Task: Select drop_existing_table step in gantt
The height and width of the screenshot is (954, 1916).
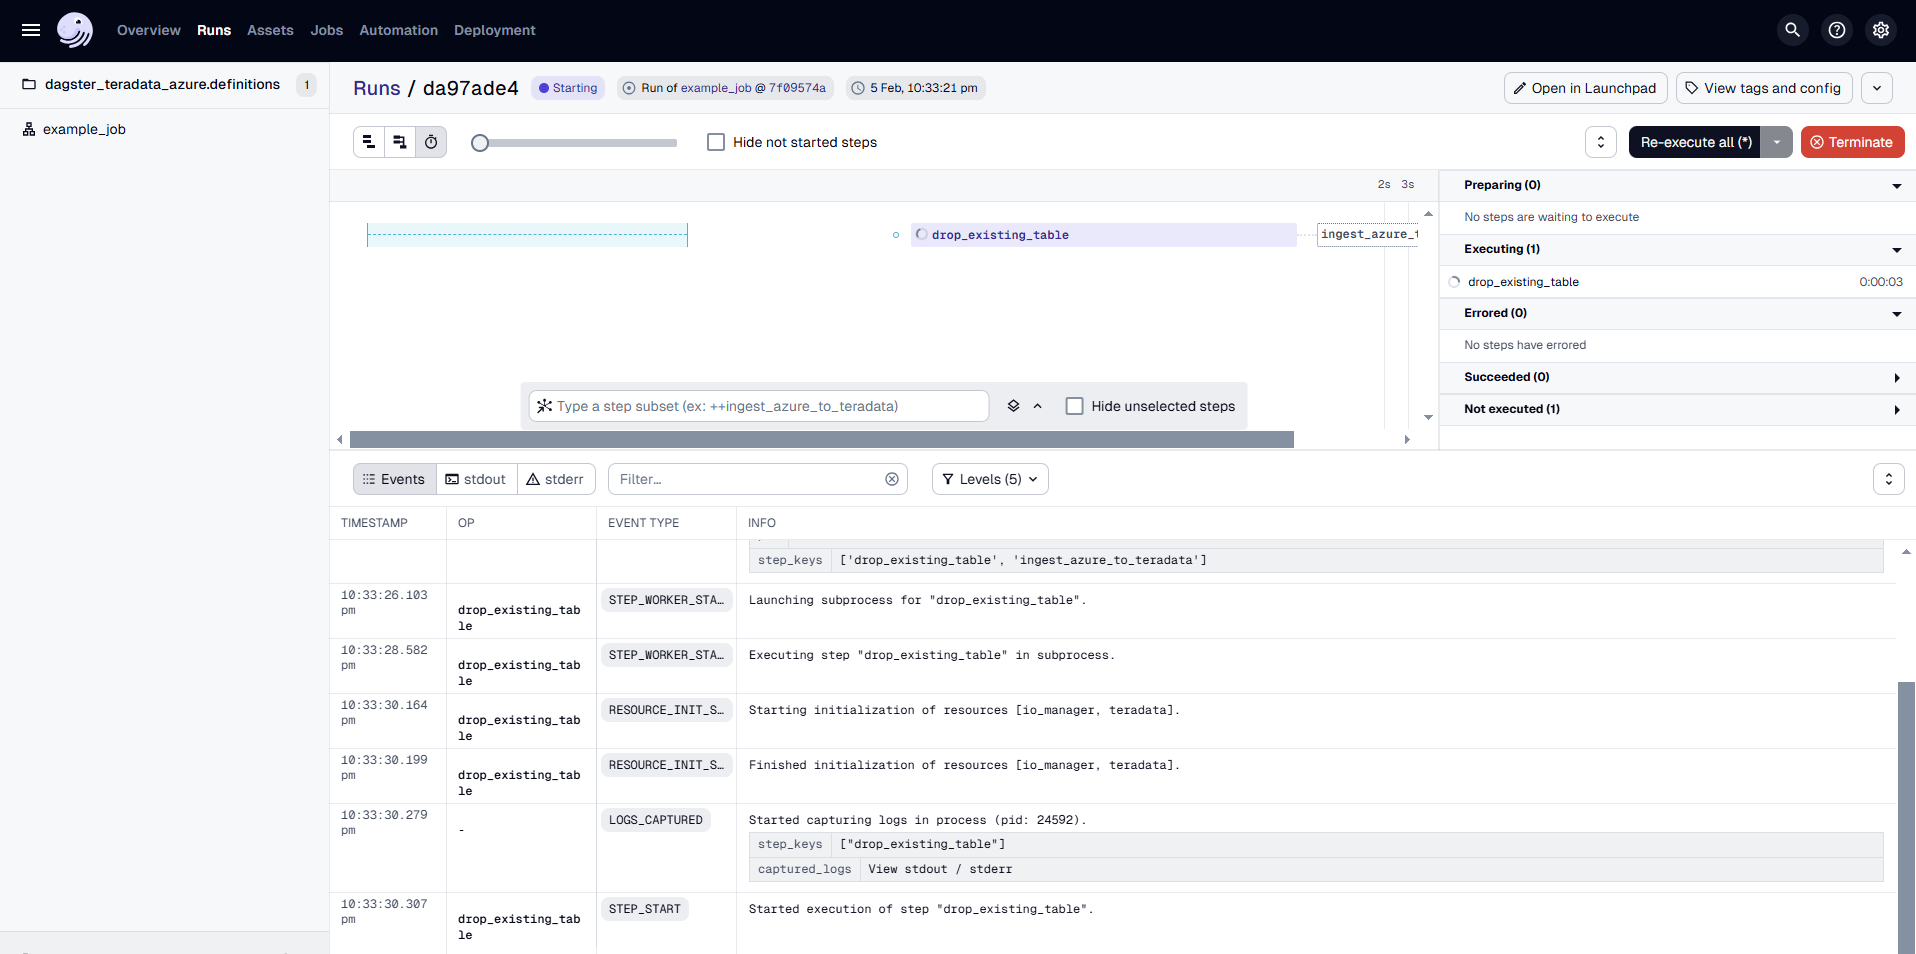Action: point(1104,235)
